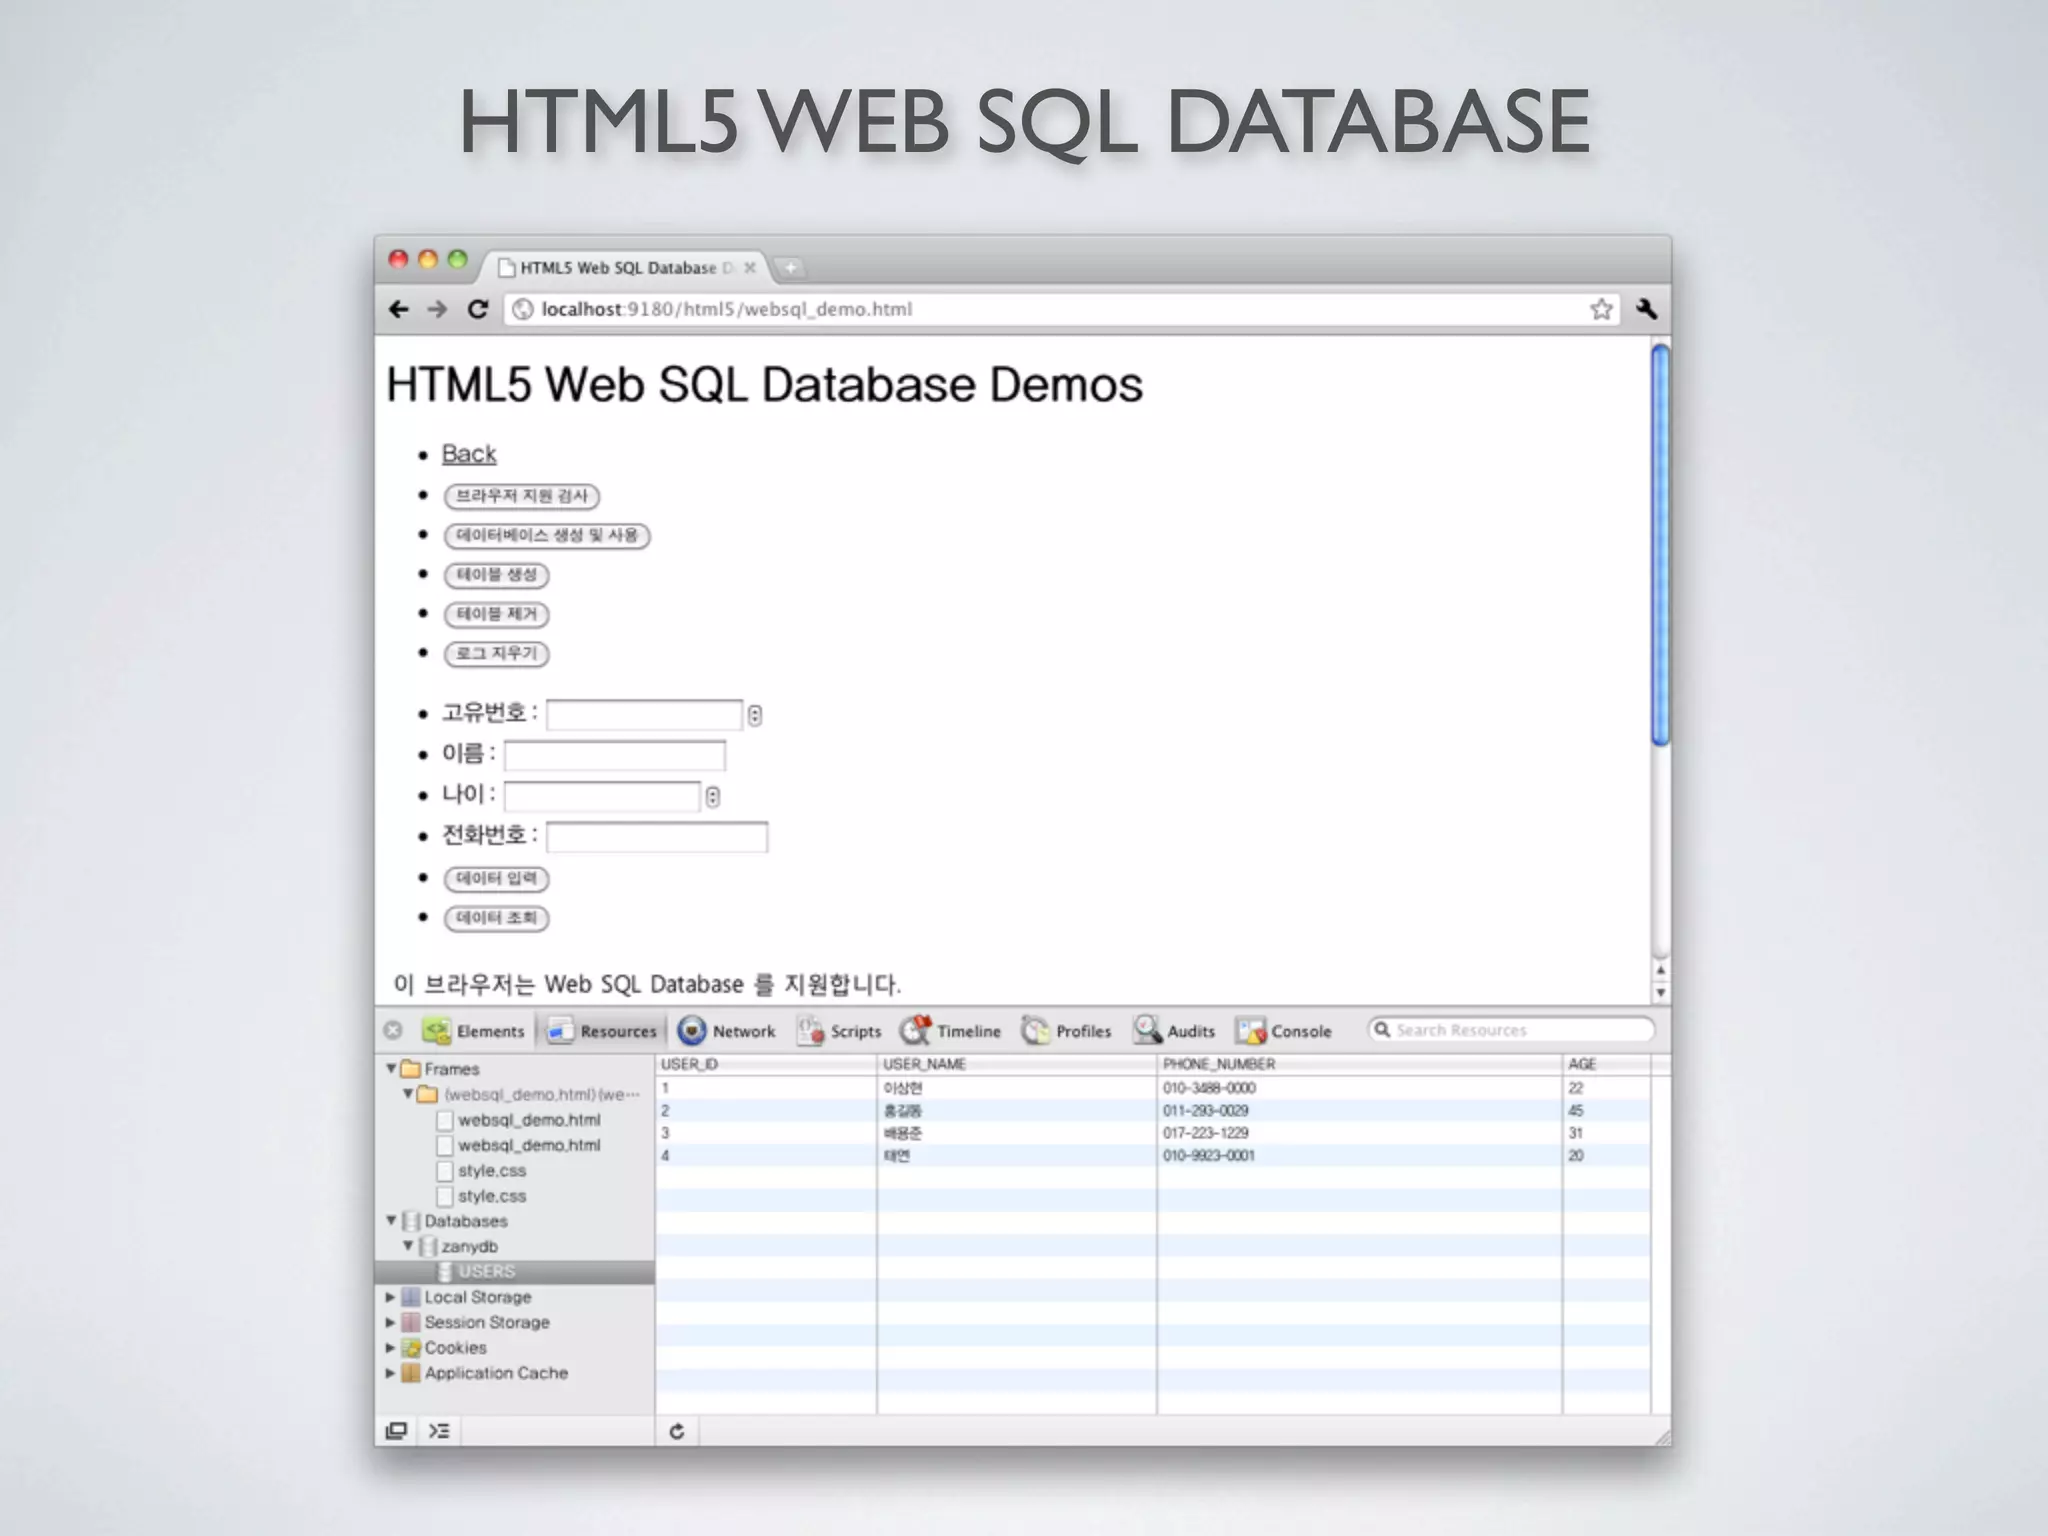Focus the 나이 input field

[602, 796]
